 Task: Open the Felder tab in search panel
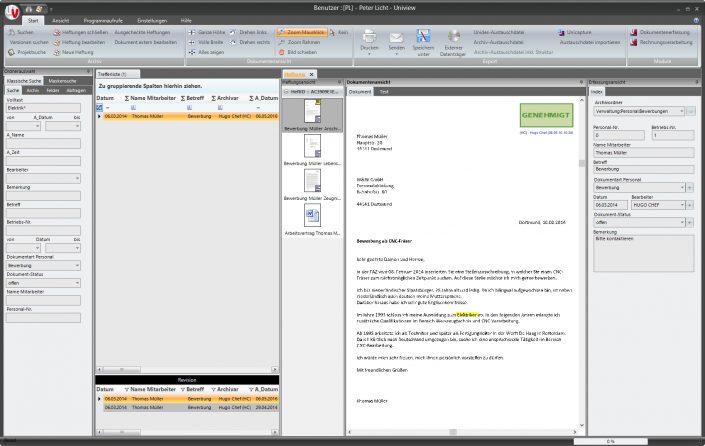click(x=53, y=90)
